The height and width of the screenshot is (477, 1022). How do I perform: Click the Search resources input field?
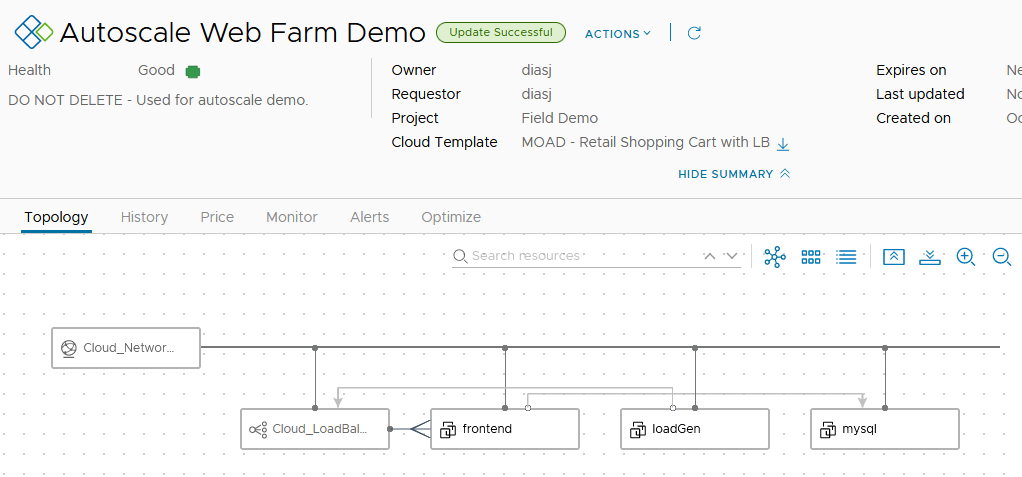[x=580, y=256]
